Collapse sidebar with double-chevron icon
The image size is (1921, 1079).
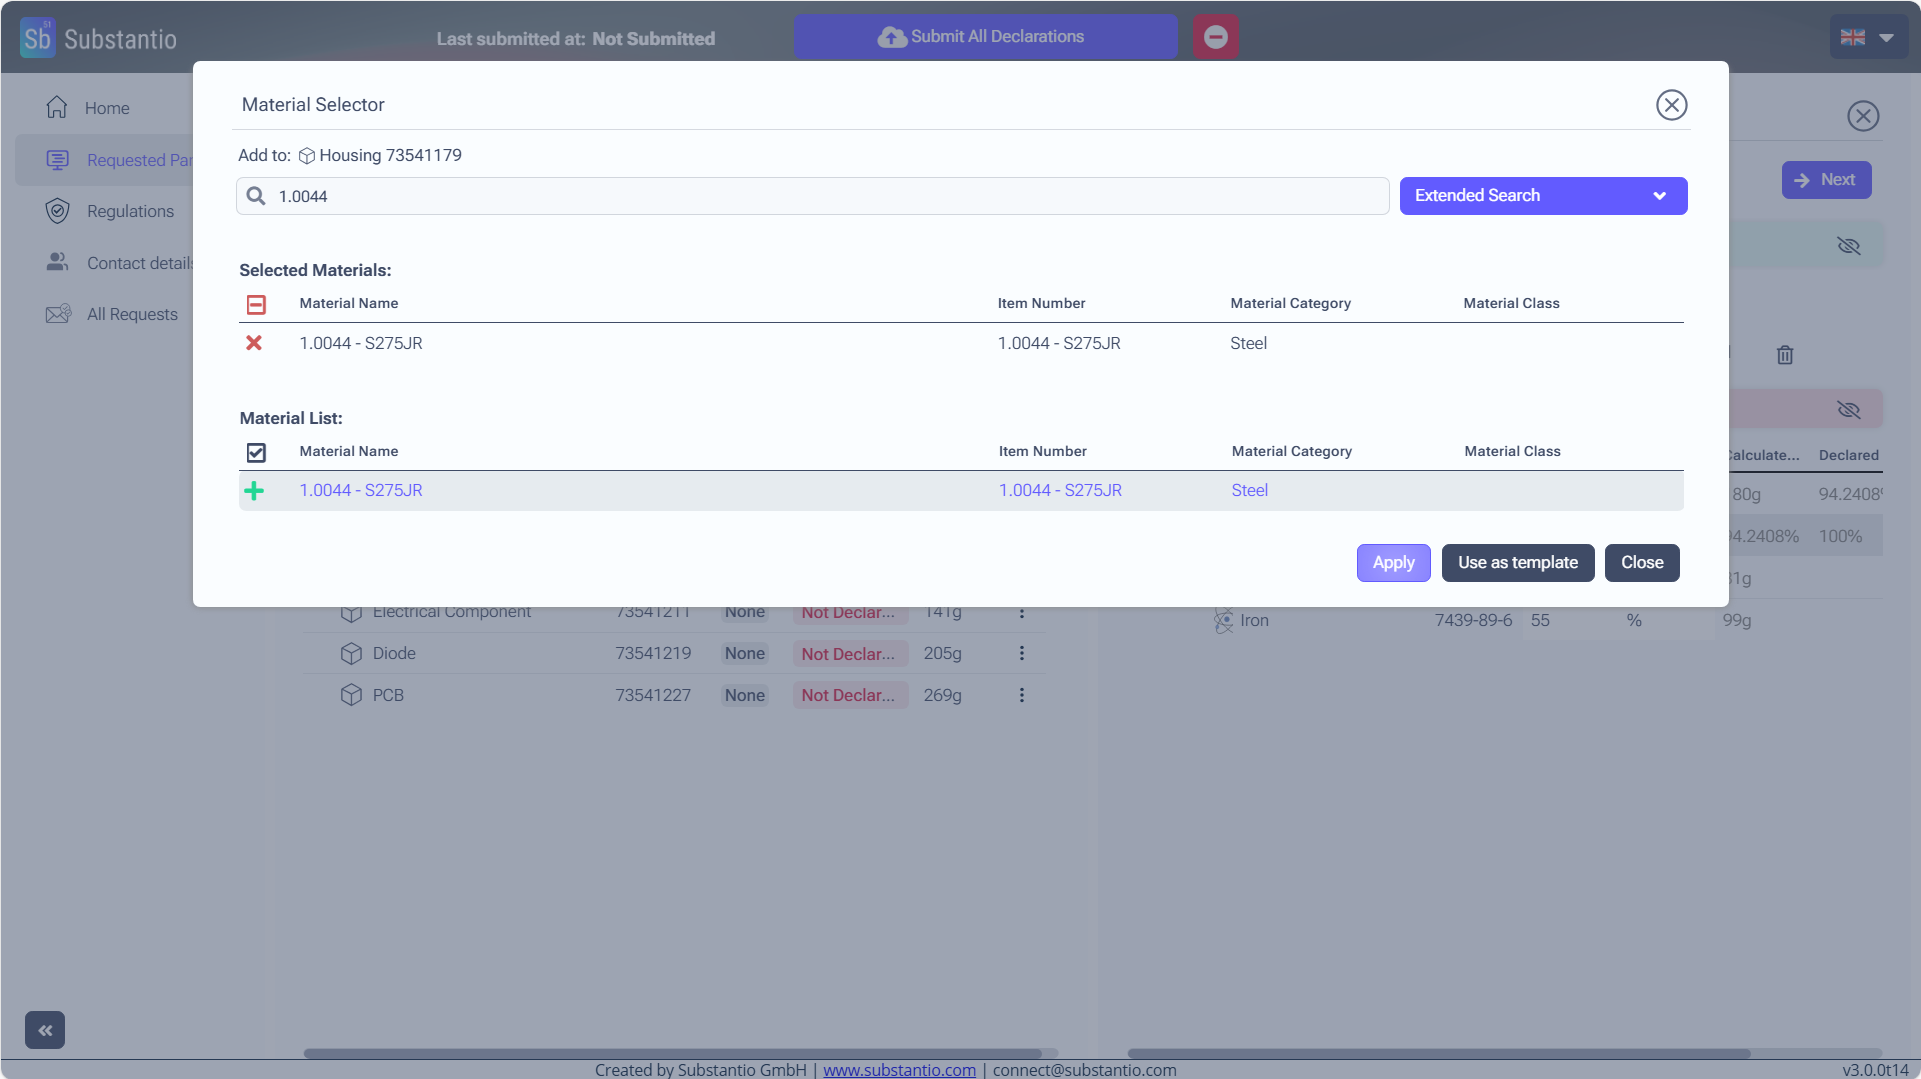(45, 1030)
